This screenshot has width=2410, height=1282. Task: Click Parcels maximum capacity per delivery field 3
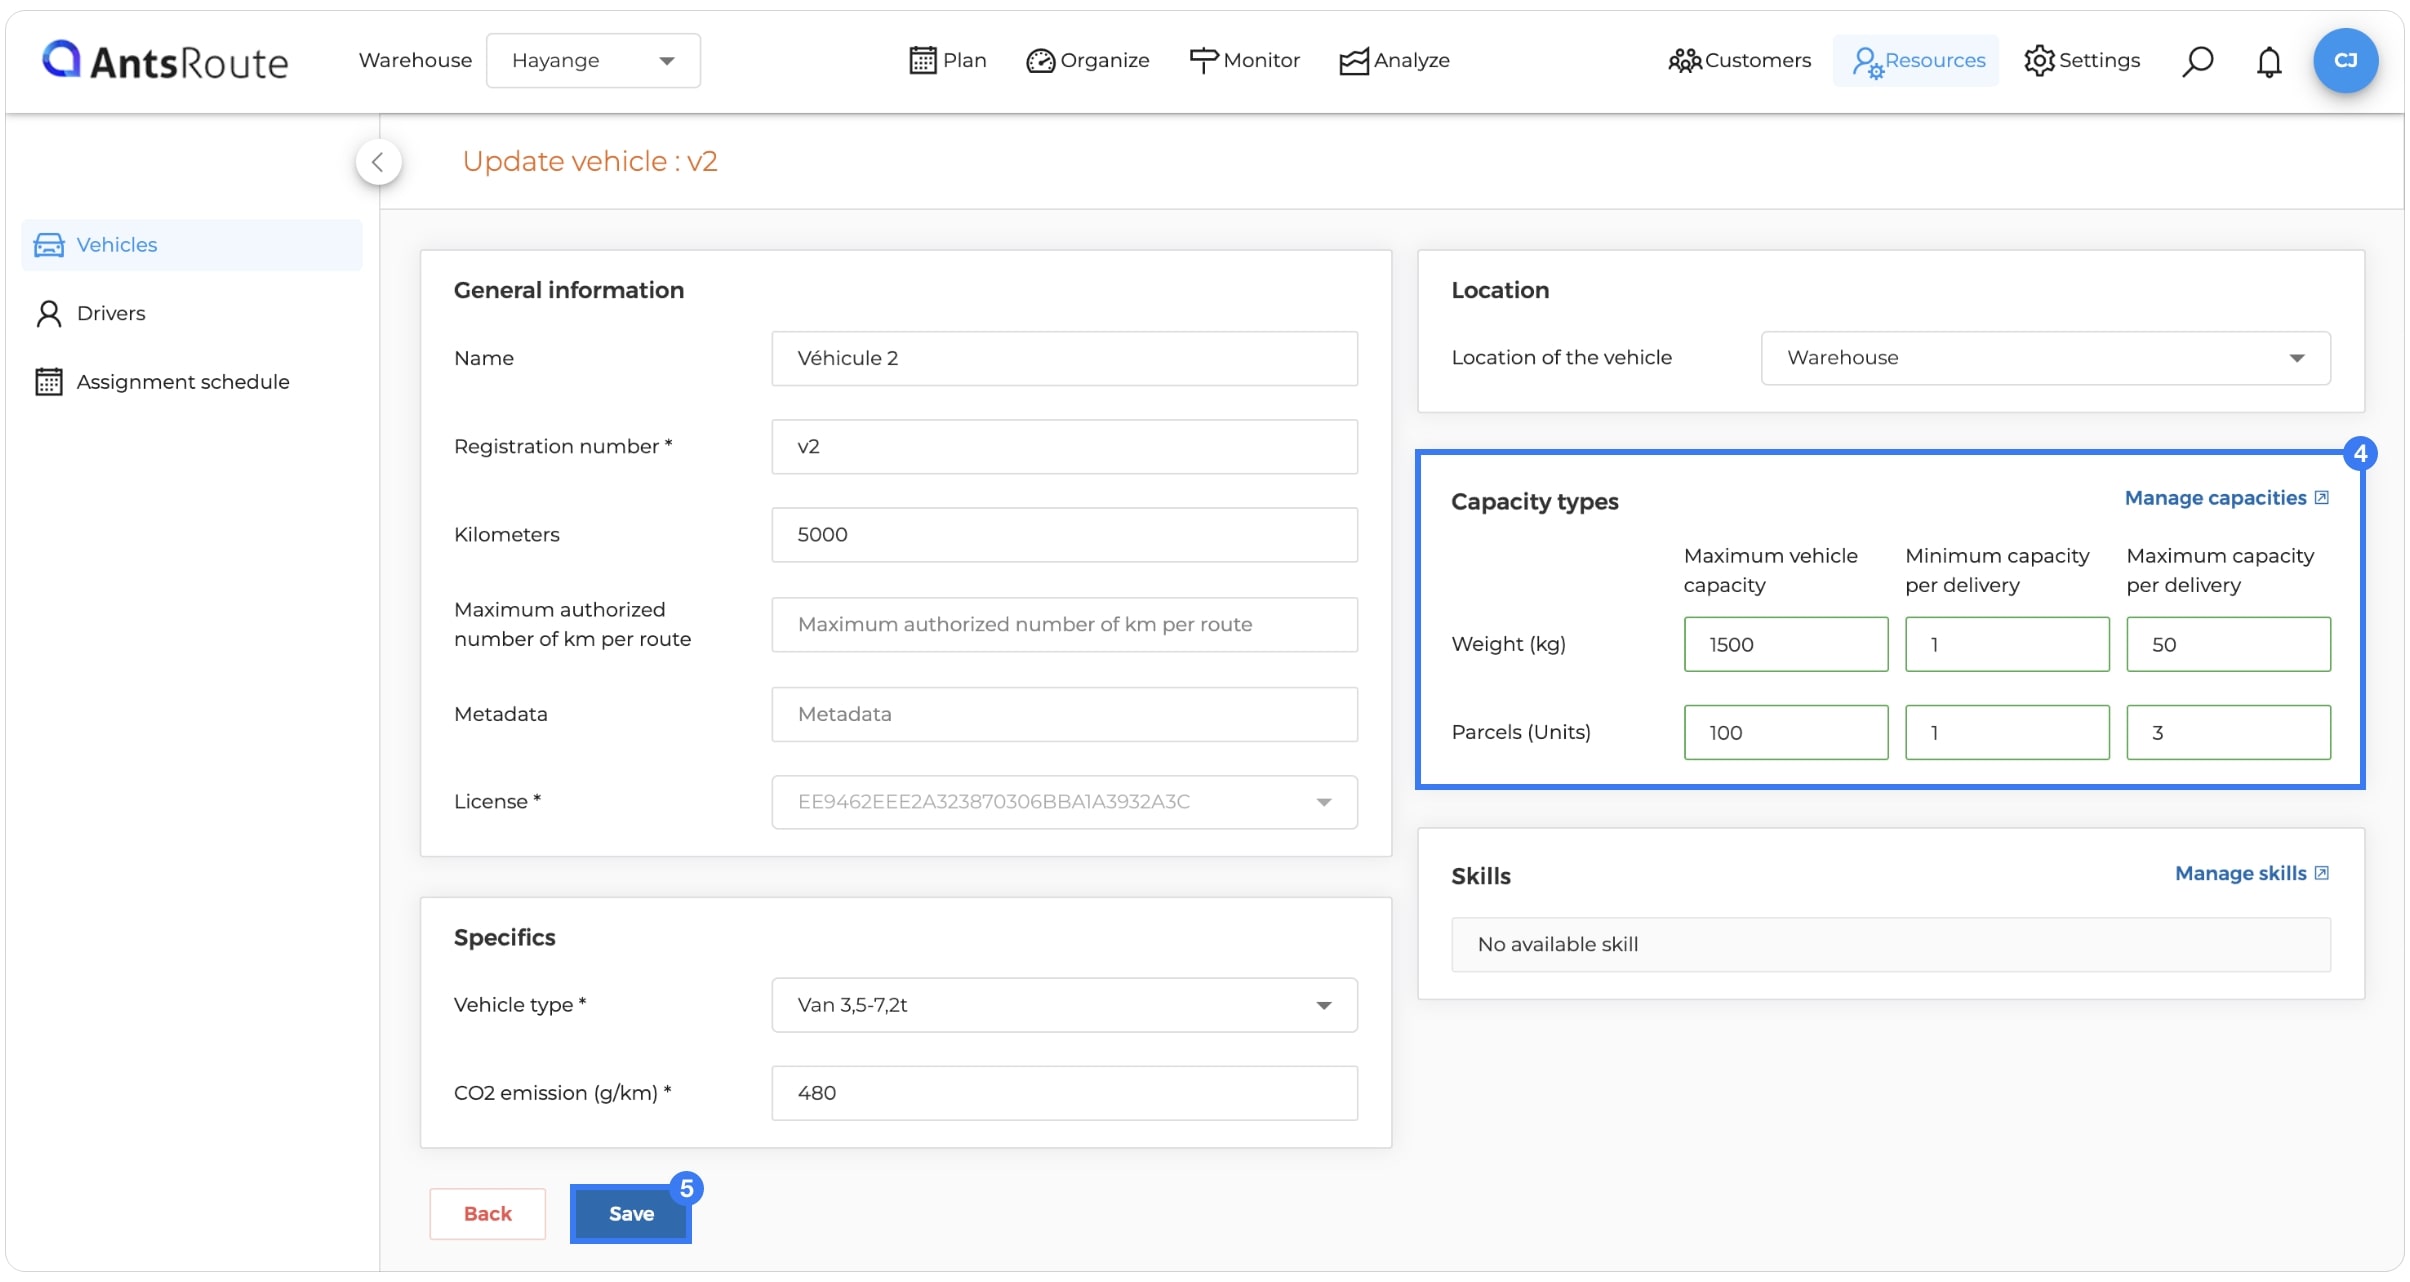(x=2228, y=732)
